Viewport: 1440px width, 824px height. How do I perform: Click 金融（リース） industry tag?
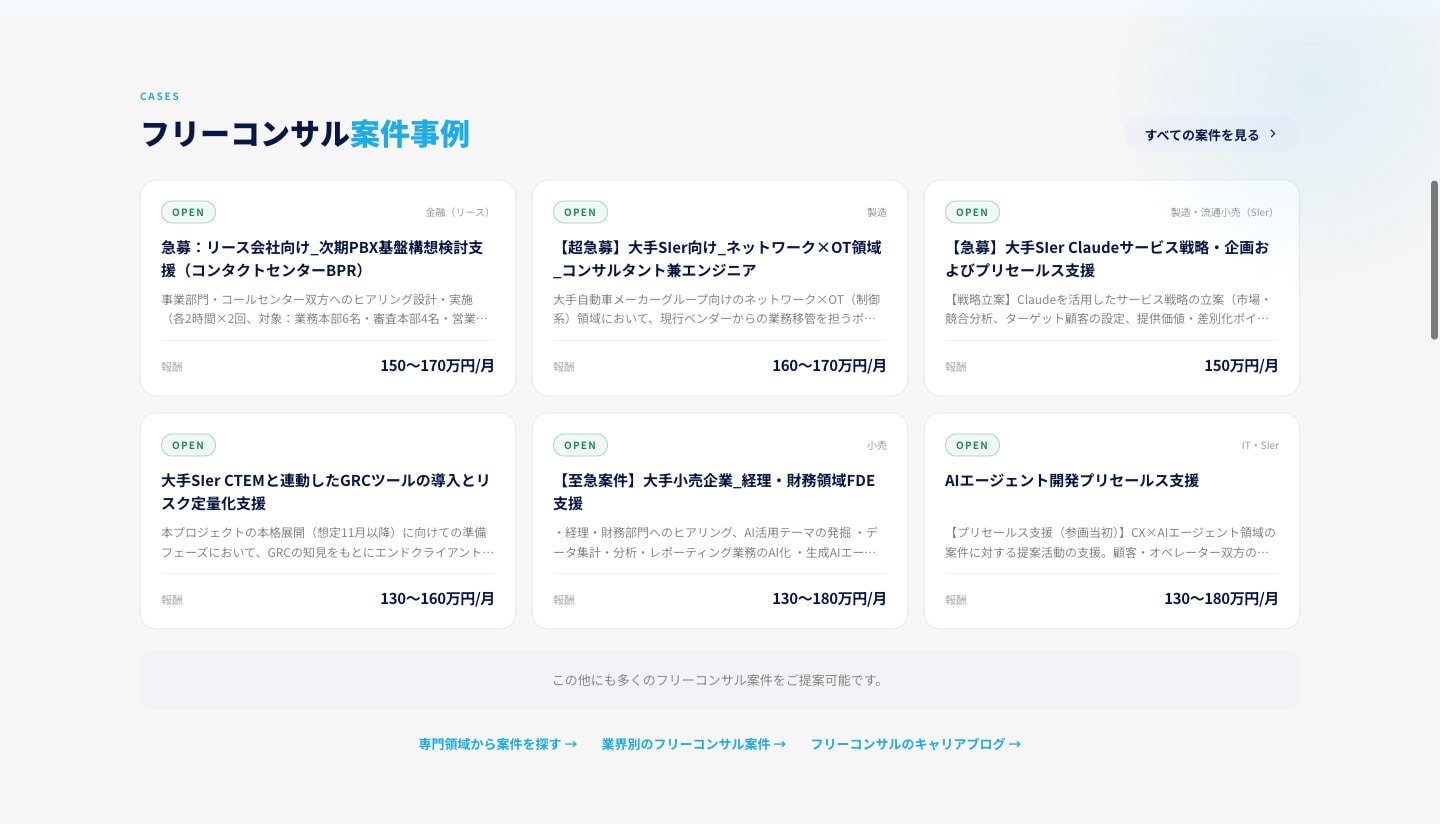[460, 212]
